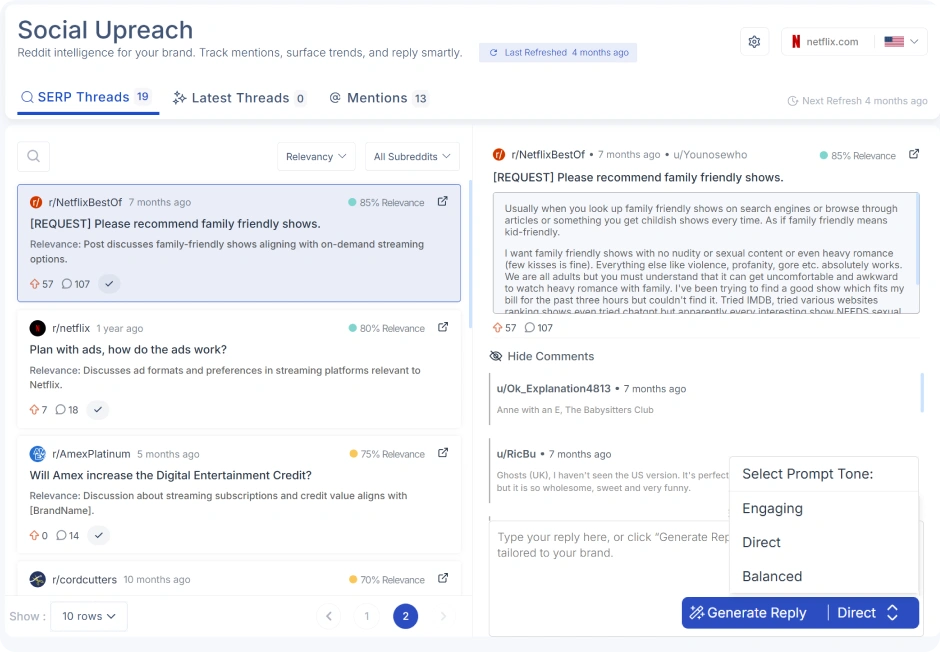Click comment icon showing 18
The height and width of the screenshot is (652, 940).
[61, 410]
